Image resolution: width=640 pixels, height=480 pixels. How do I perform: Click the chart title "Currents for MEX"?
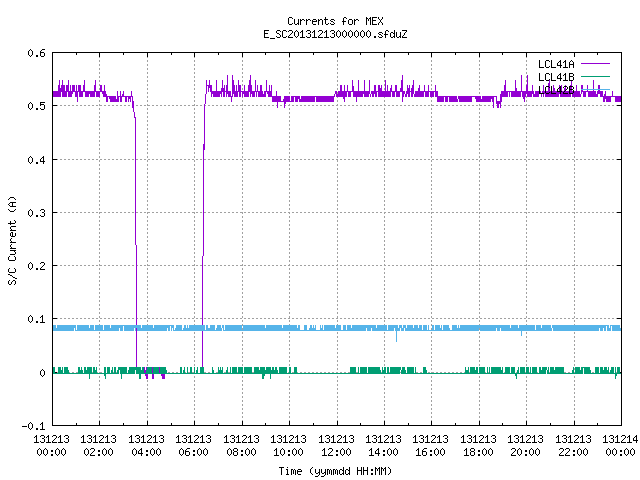click(x=335, y=21)
